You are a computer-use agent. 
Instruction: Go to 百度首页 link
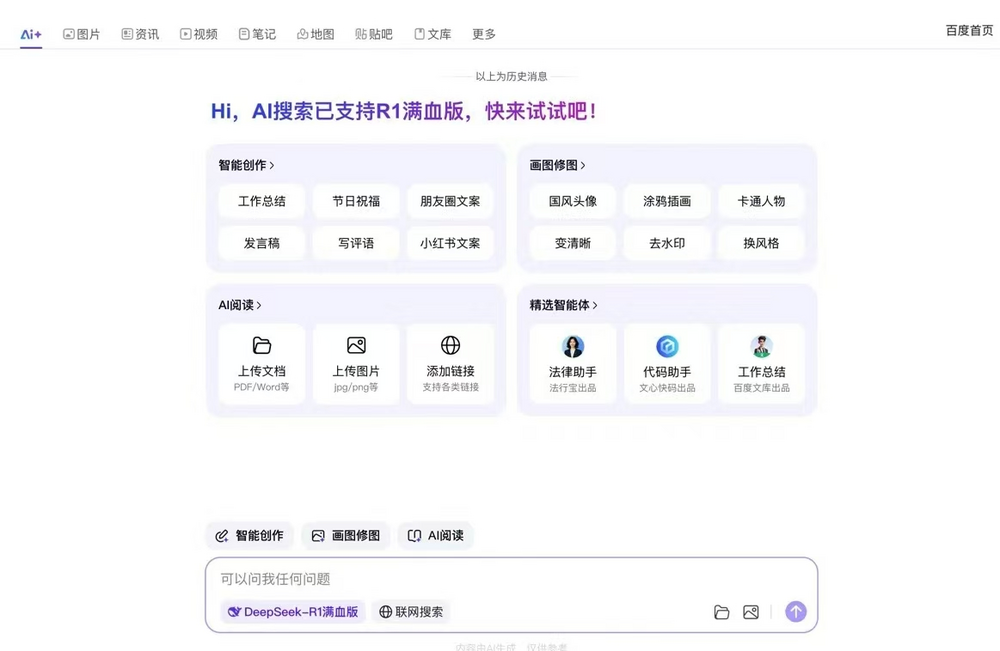[969, 31]
